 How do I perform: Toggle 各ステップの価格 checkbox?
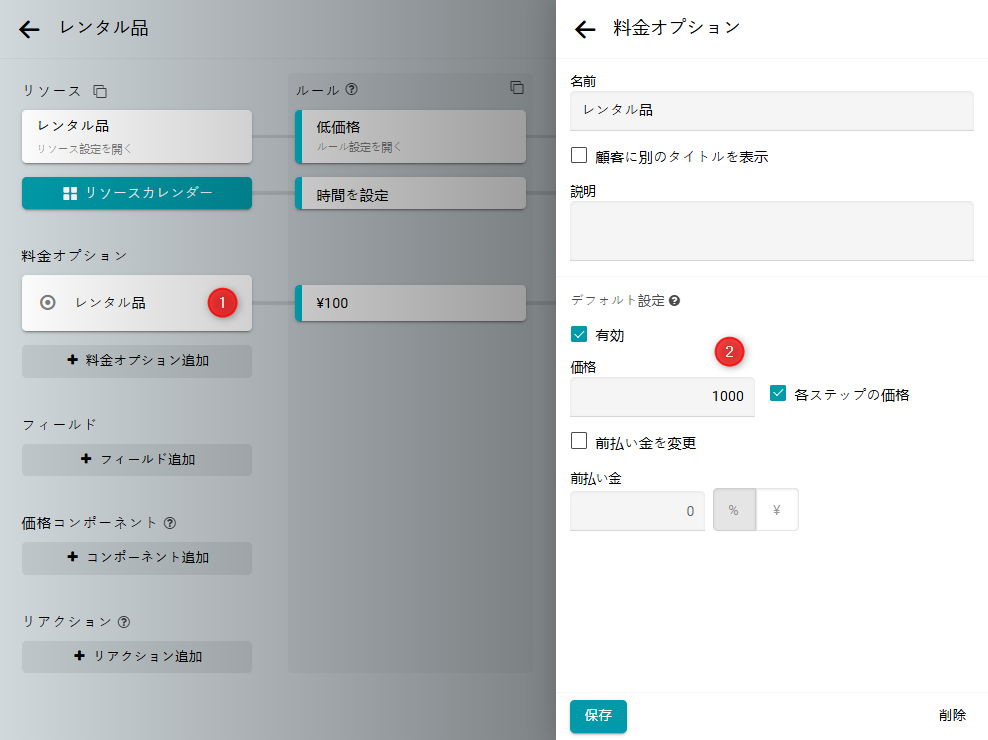[x=778, y=393]
